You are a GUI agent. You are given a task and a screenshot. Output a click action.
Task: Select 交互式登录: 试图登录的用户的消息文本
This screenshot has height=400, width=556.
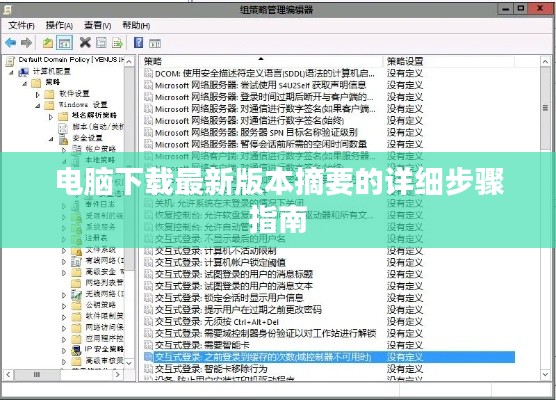[234, 286]
